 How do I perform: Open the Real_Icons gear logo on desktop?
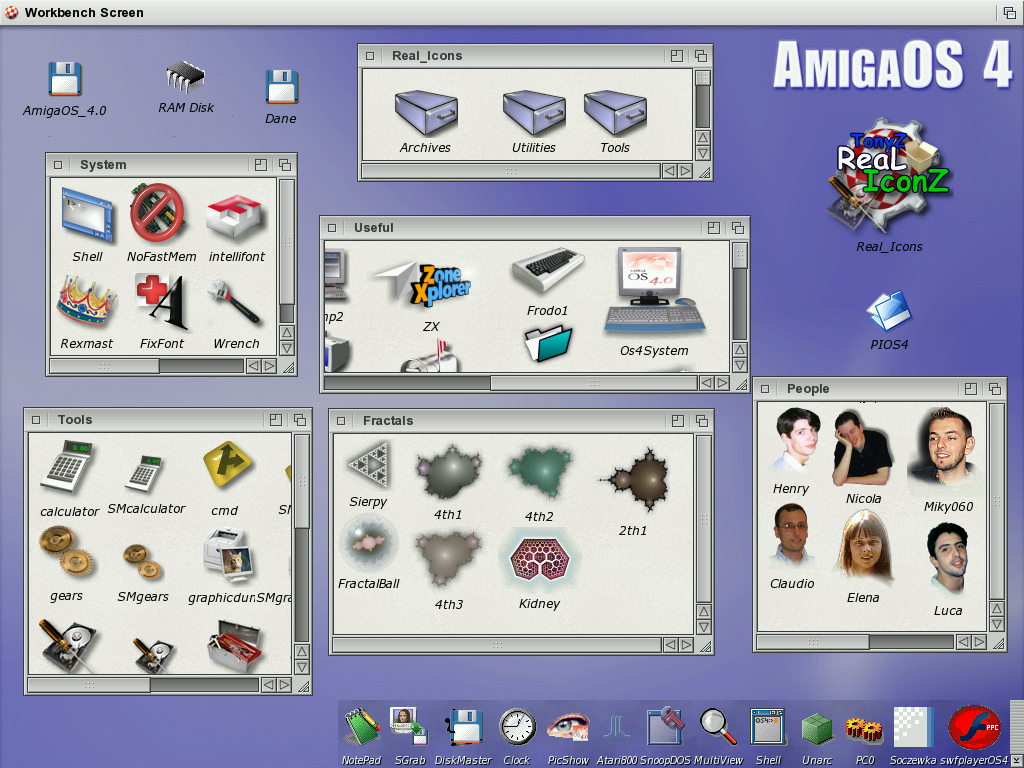point(887,176)
